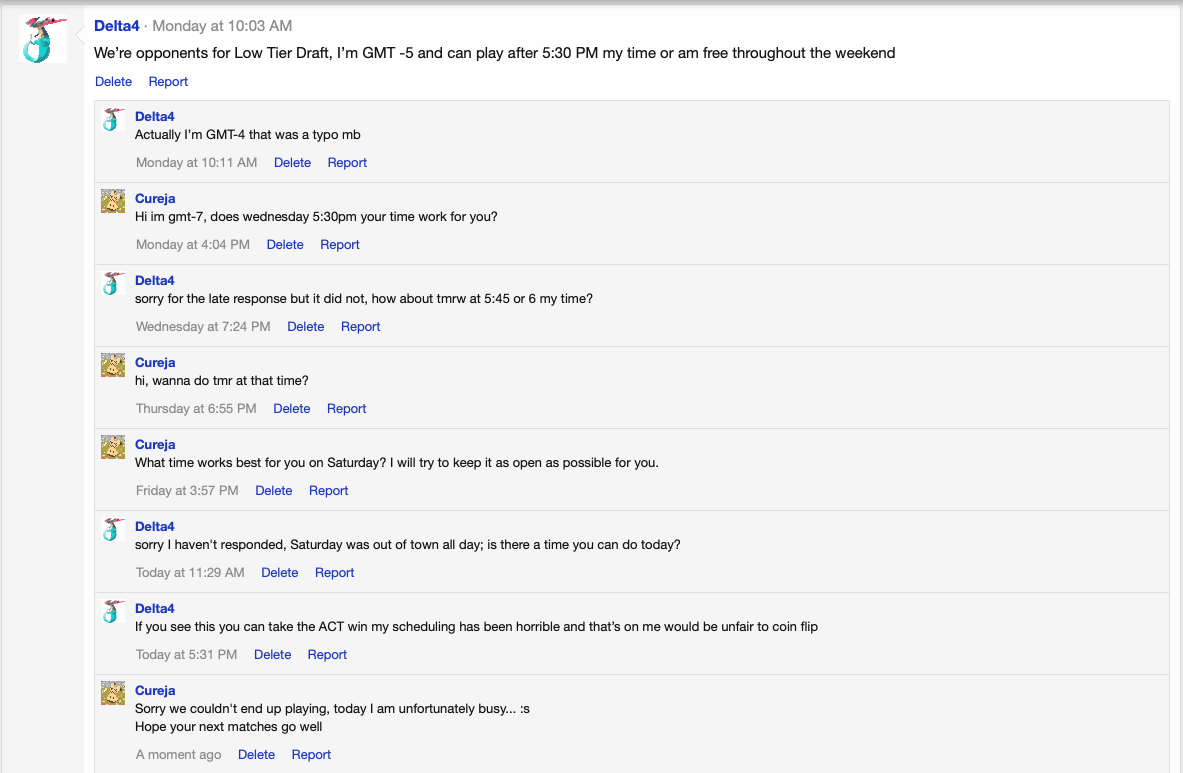Report the main Low Tier Draft post
1183x773 pixels.
pos(168,82)
